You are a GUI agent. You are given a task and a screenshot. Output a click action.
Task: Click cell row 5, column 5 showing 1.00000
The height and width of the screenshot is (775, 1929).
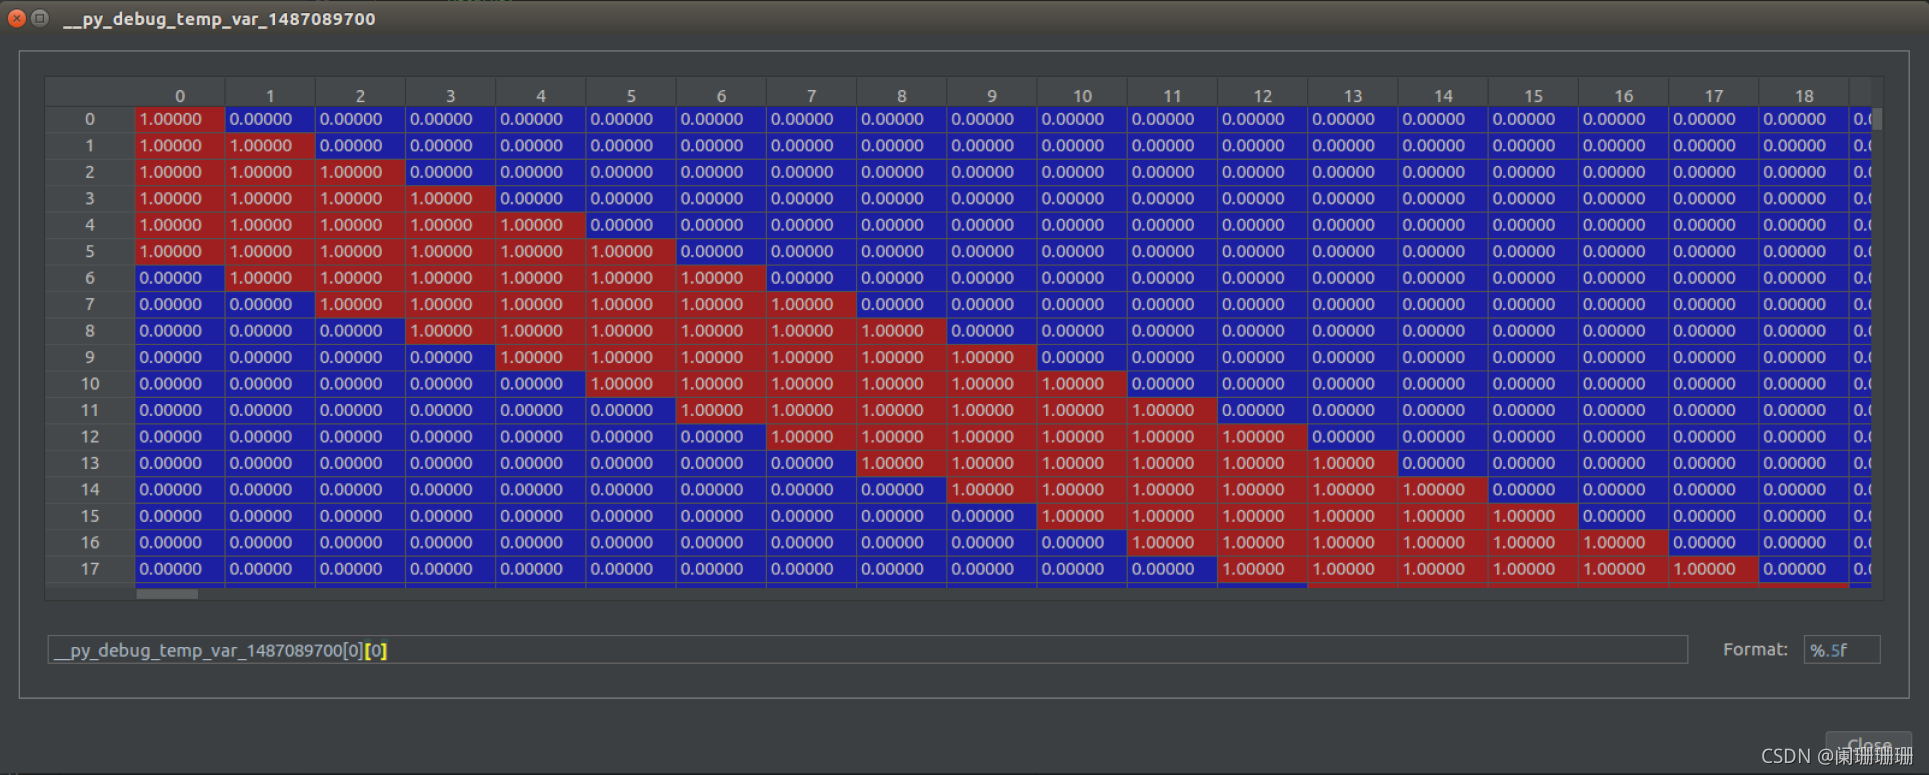click(631, 251)
